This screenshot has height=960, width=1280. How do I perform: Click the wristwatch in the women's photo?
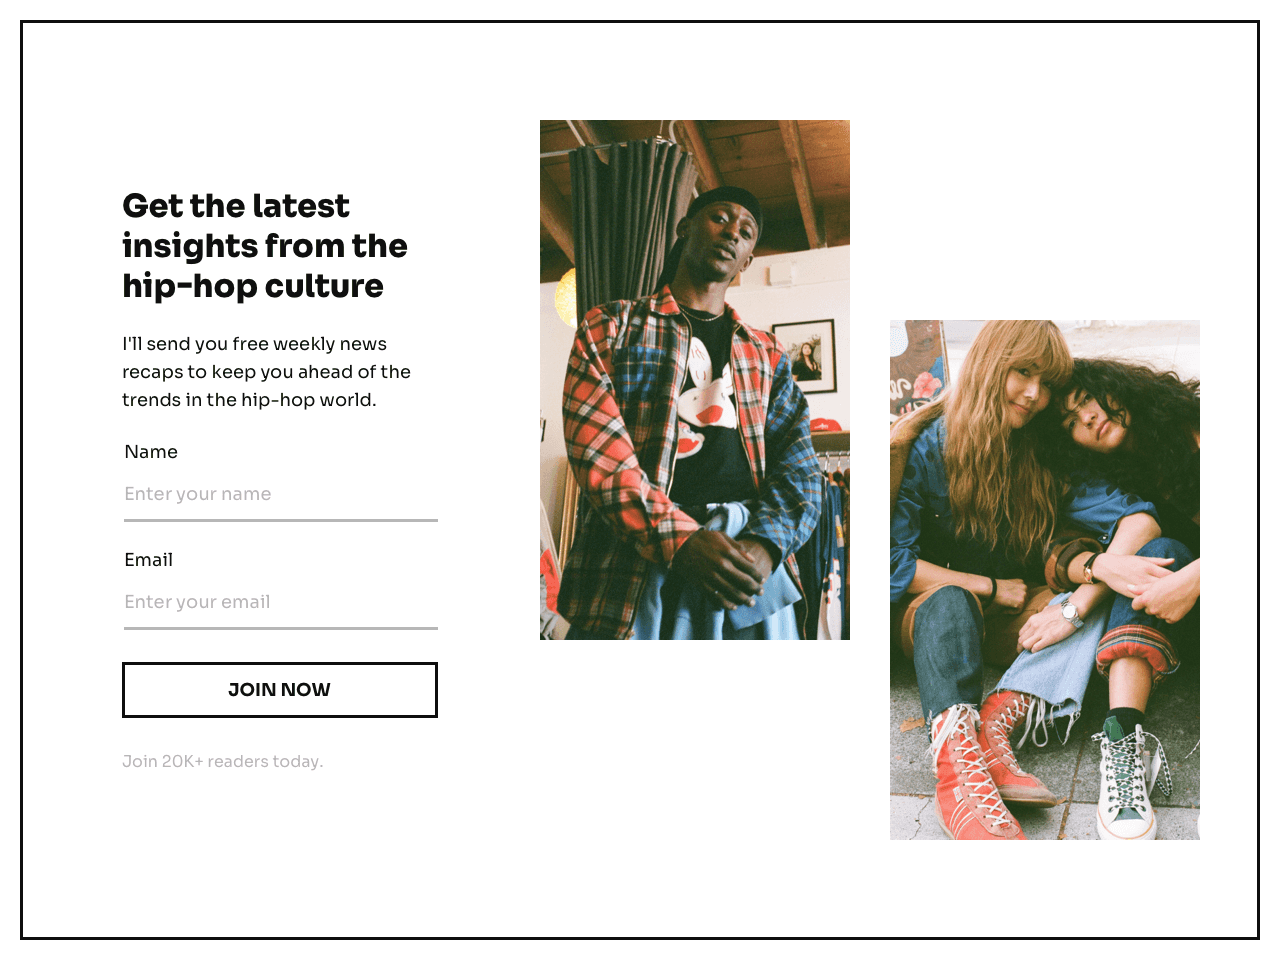point(1070,611)
